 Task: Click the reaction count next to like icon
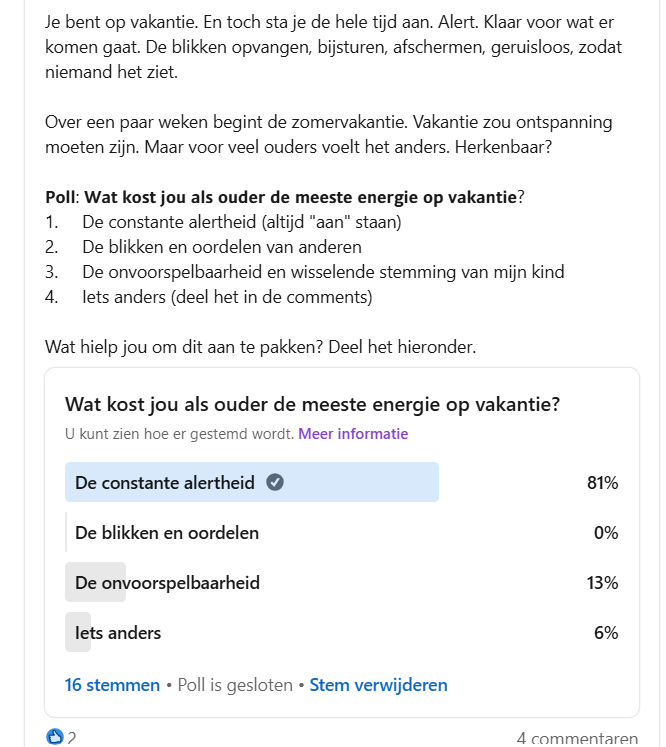coord(71,738)
